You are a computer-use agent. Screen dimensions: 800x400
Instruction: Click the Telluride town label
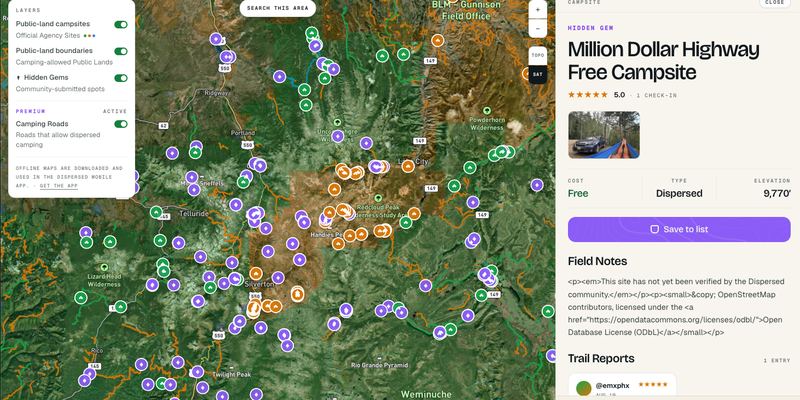tap(193, 214)
